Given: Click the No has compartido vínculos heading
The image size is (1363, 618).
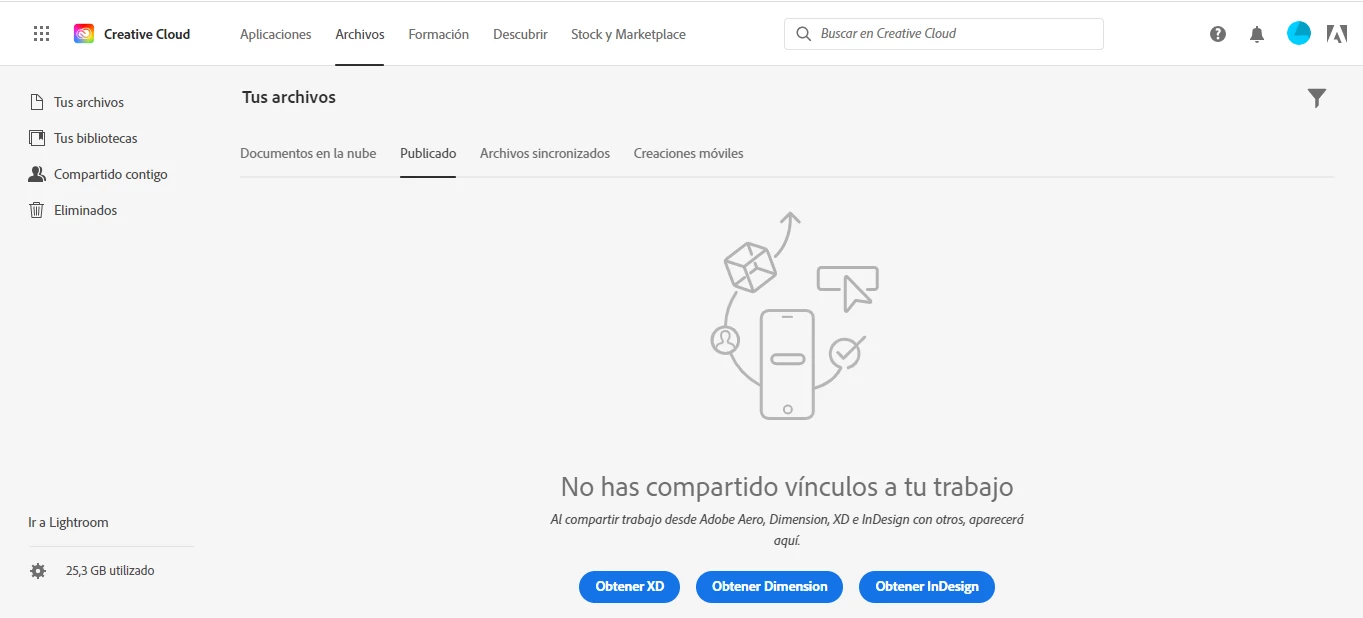Looking at the screenshot, I should coord(787,487).
